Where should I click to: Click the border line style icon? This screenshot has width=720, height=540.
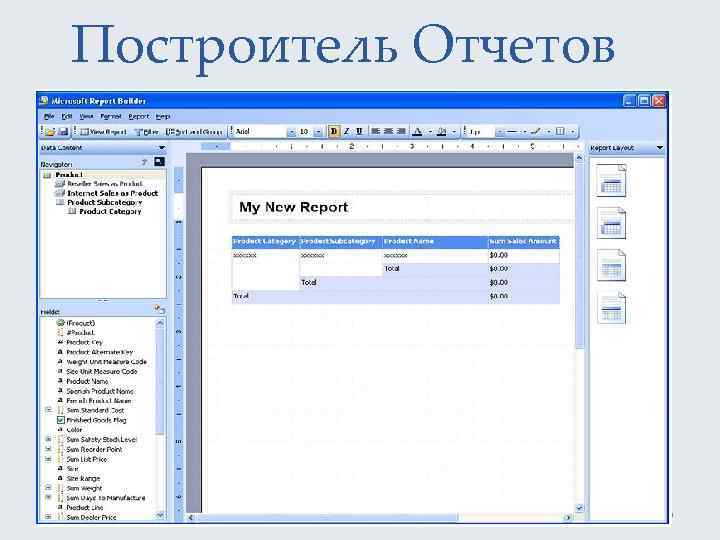(x=512, y=132)
